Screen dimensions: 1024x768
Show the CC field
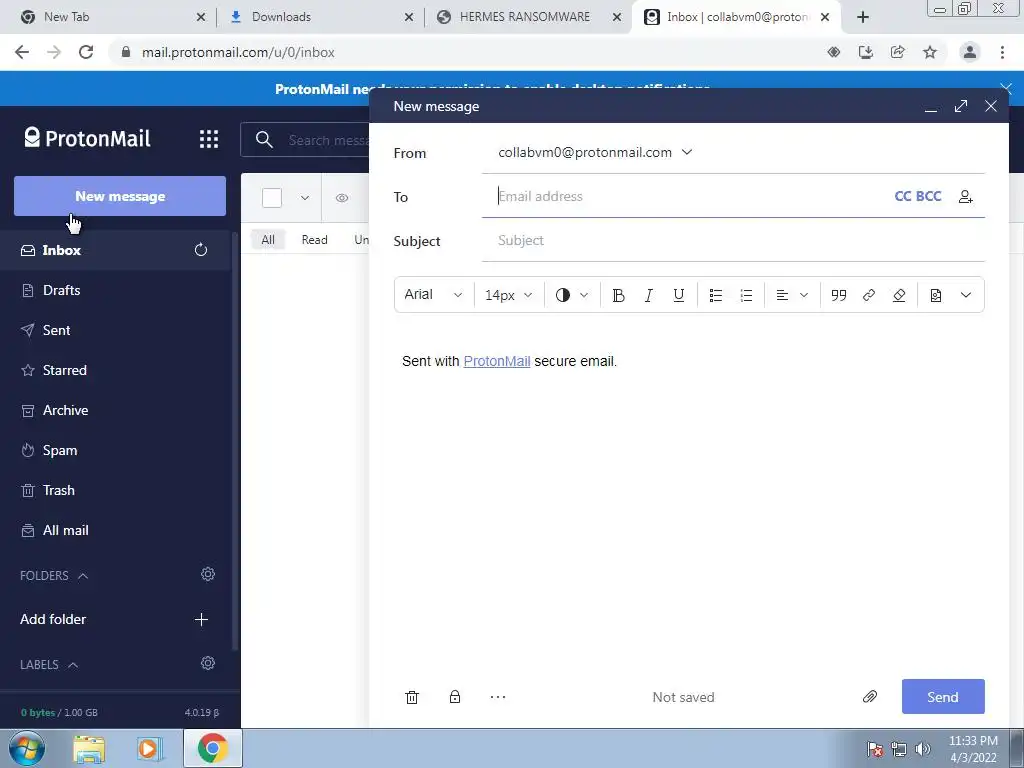click(x=903, y=197)
